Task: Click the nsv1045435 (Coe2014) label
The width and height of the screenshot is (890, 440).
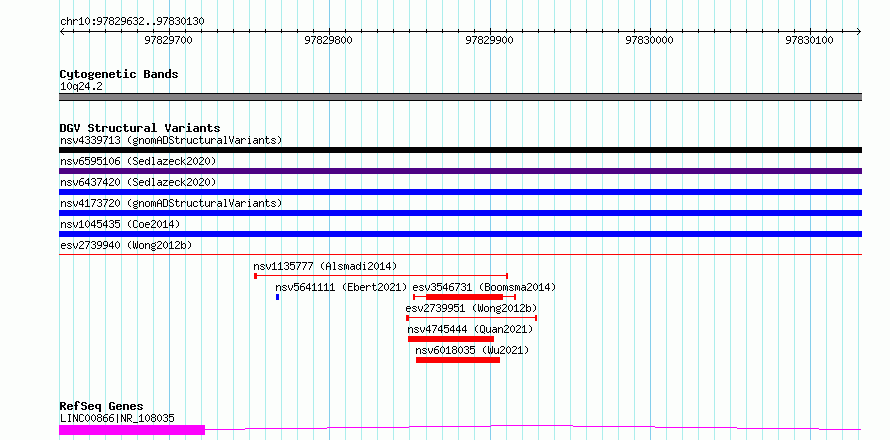Action: point(120,224)
